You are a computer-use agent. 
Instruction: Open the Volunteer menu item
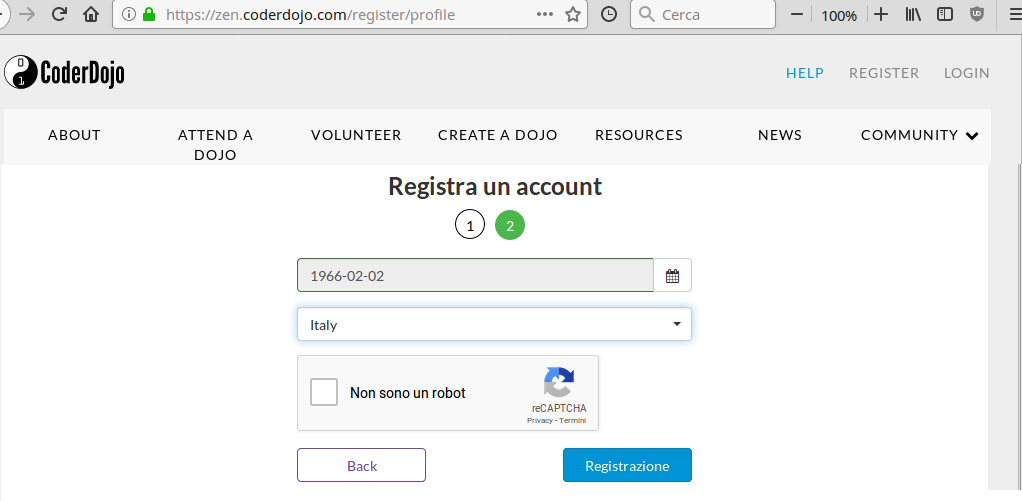356,135
